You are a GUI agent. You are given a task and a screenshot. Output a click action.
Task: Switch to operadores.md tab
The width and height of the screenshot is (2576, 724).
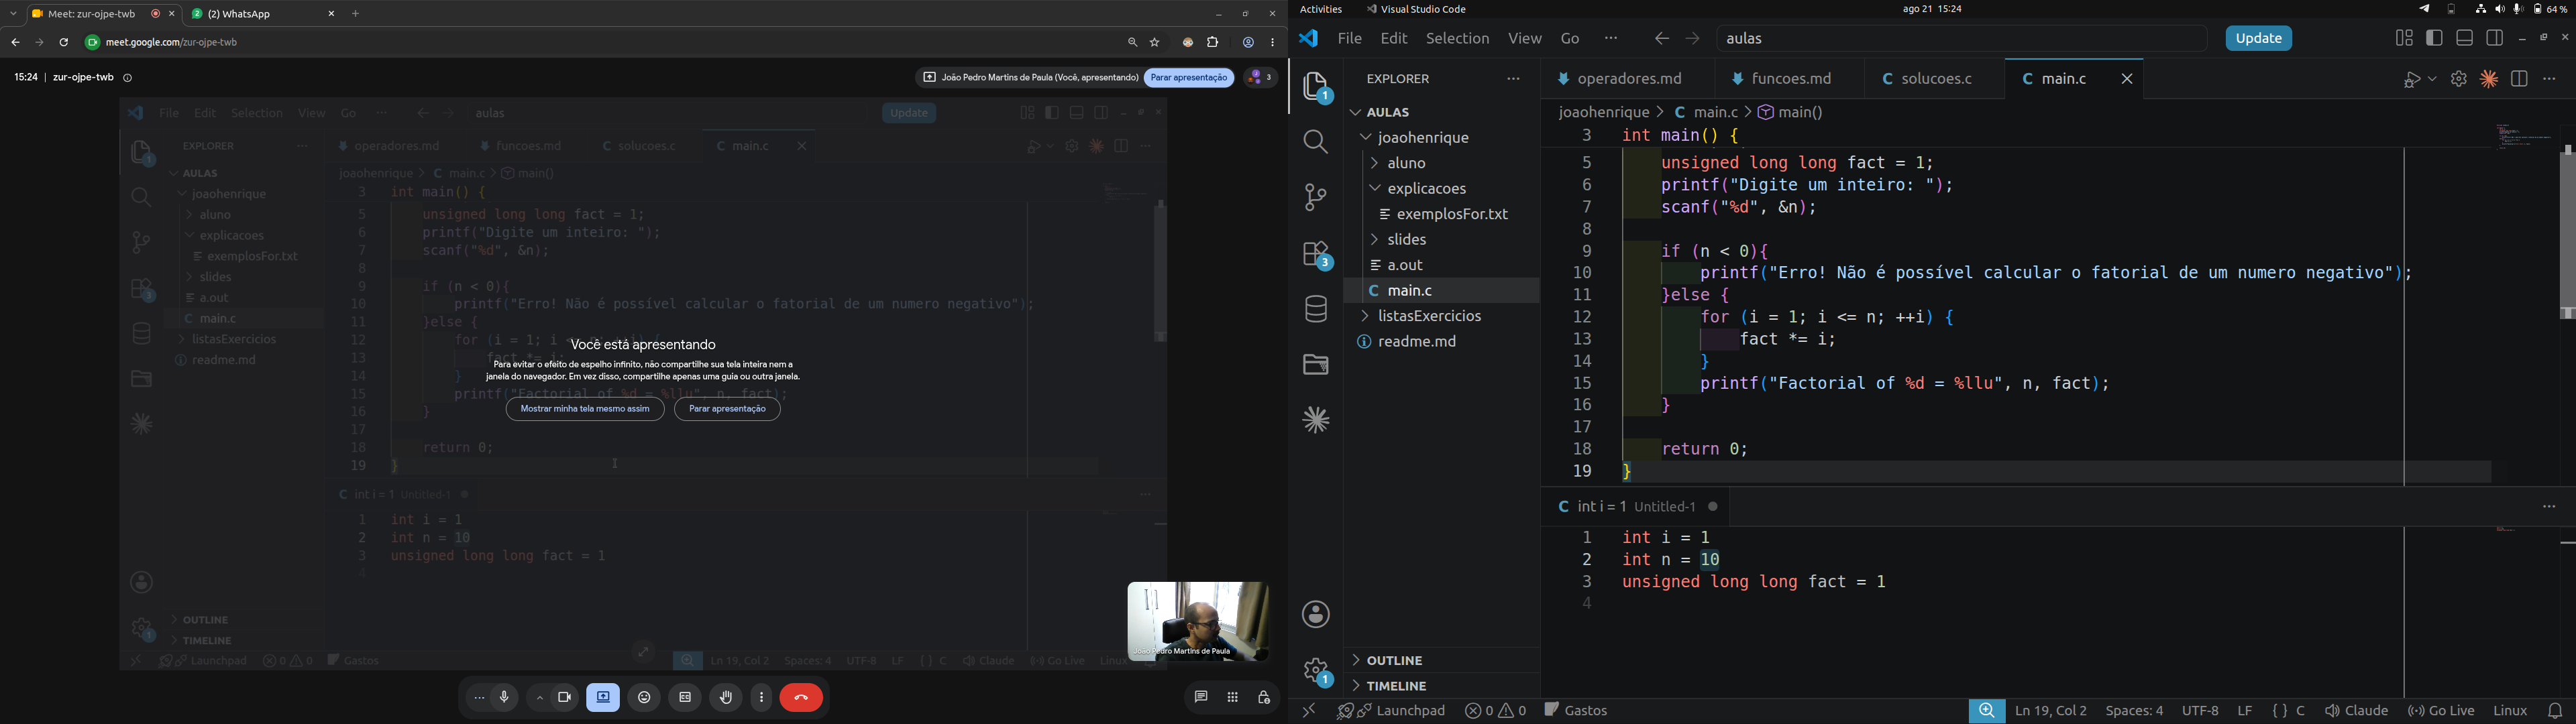[1628, 79]
